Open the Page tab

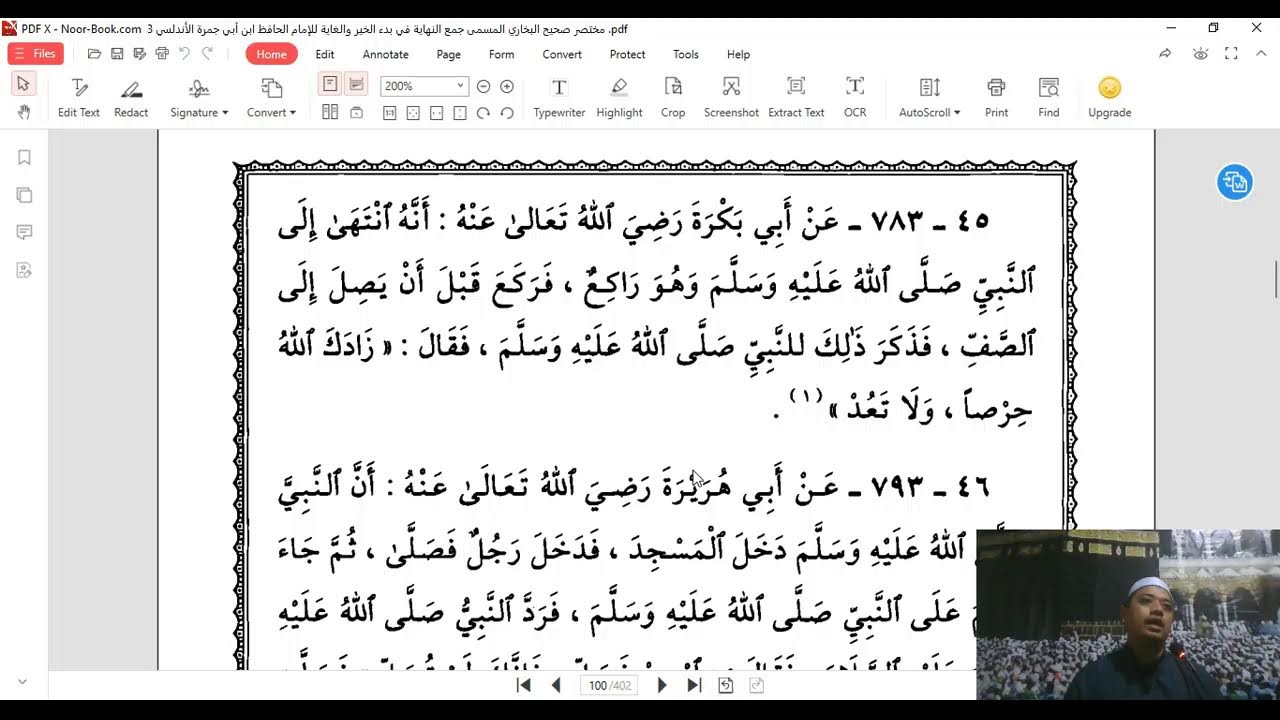coord(448,54)
